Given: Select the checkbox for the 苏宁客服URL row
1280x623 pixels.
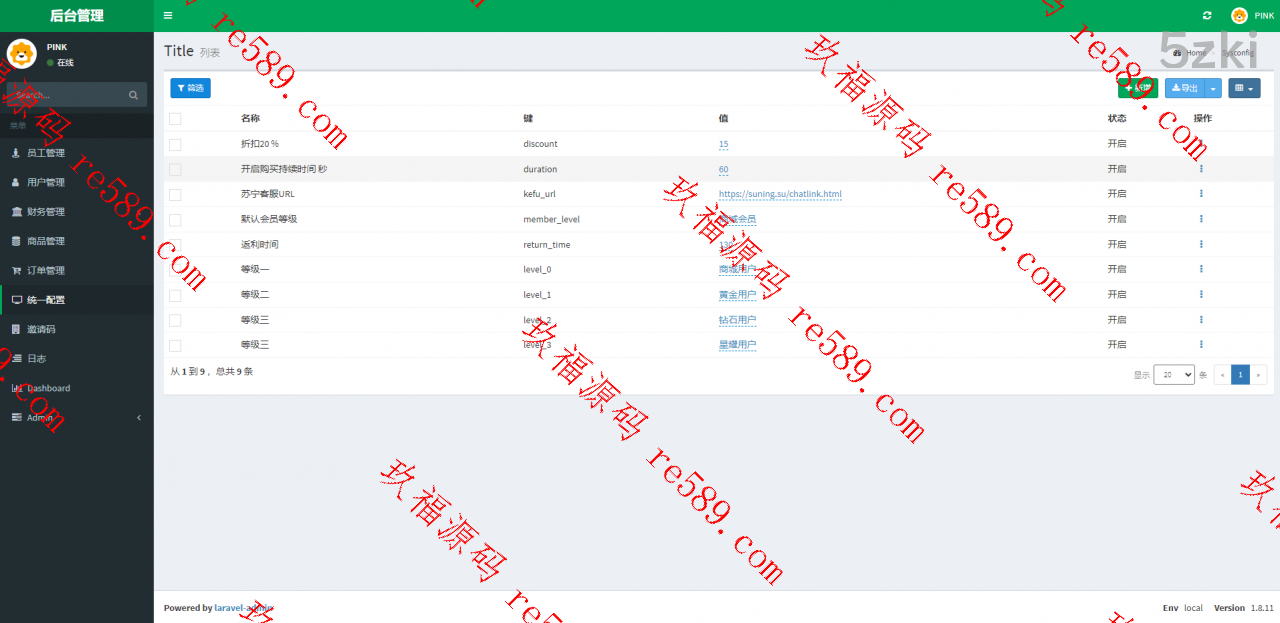Looking at the screenshot, I should coord(175,194).
